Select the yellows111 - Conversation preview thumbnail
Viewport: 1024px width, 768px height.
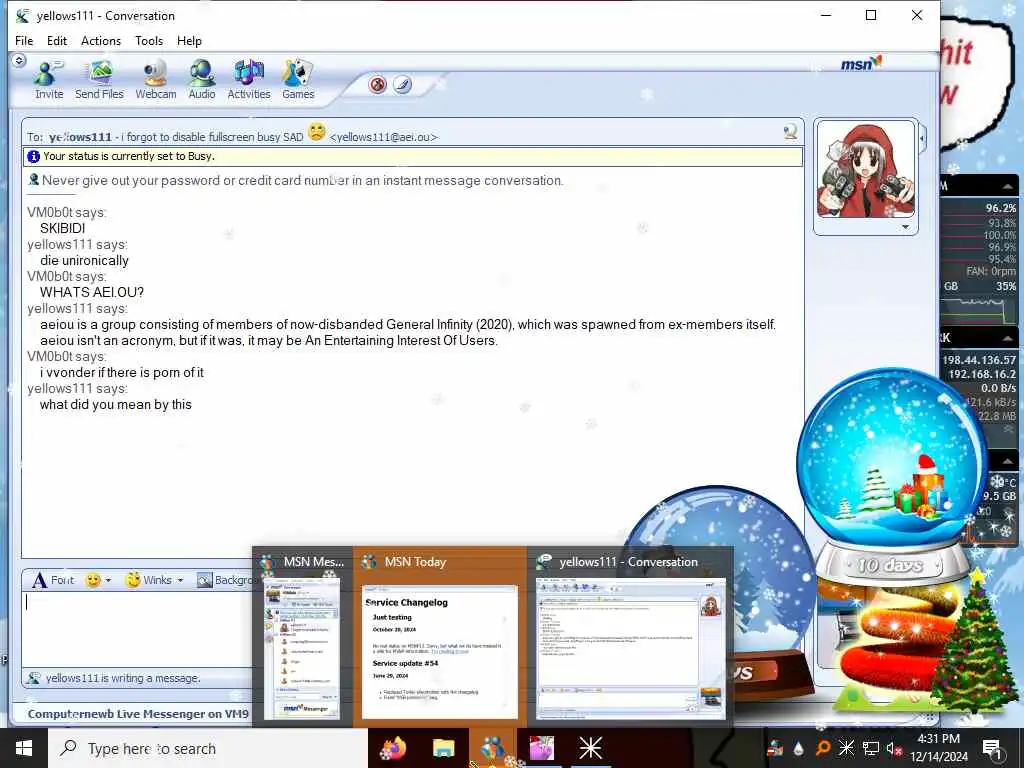tap(630, 637)
